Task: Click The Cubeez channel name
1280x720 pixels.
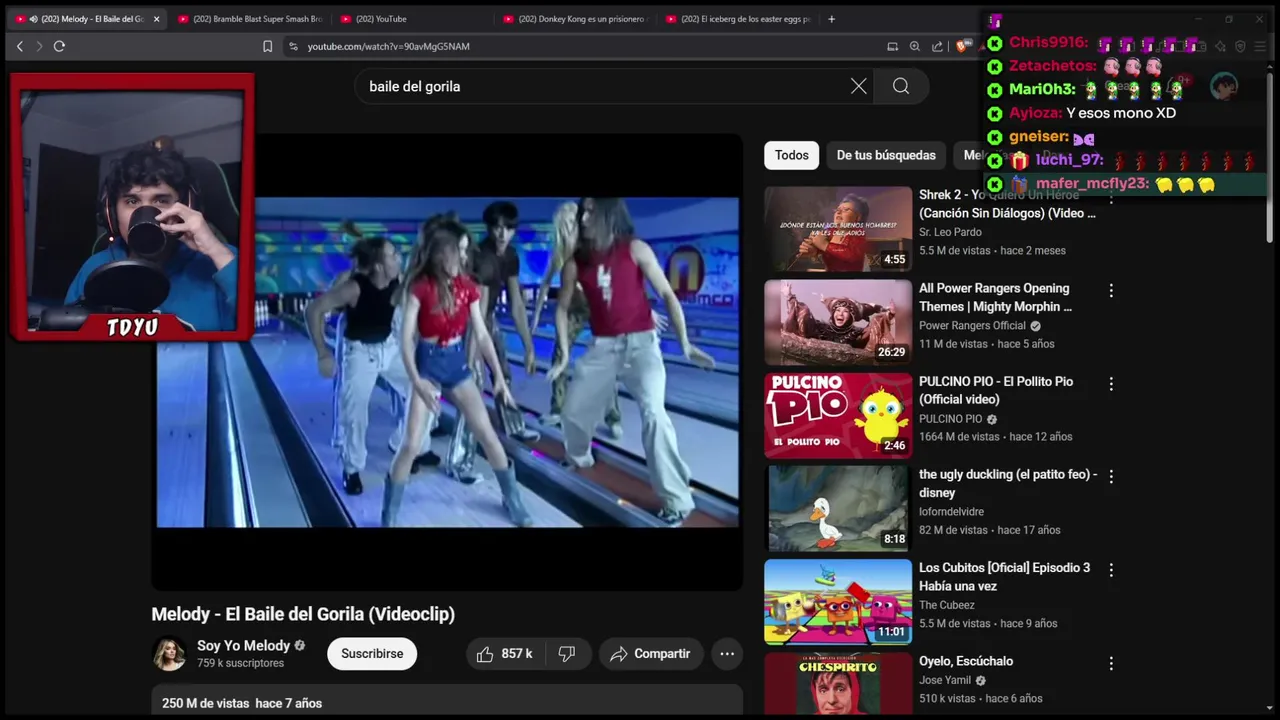Action: pos(947,605)
